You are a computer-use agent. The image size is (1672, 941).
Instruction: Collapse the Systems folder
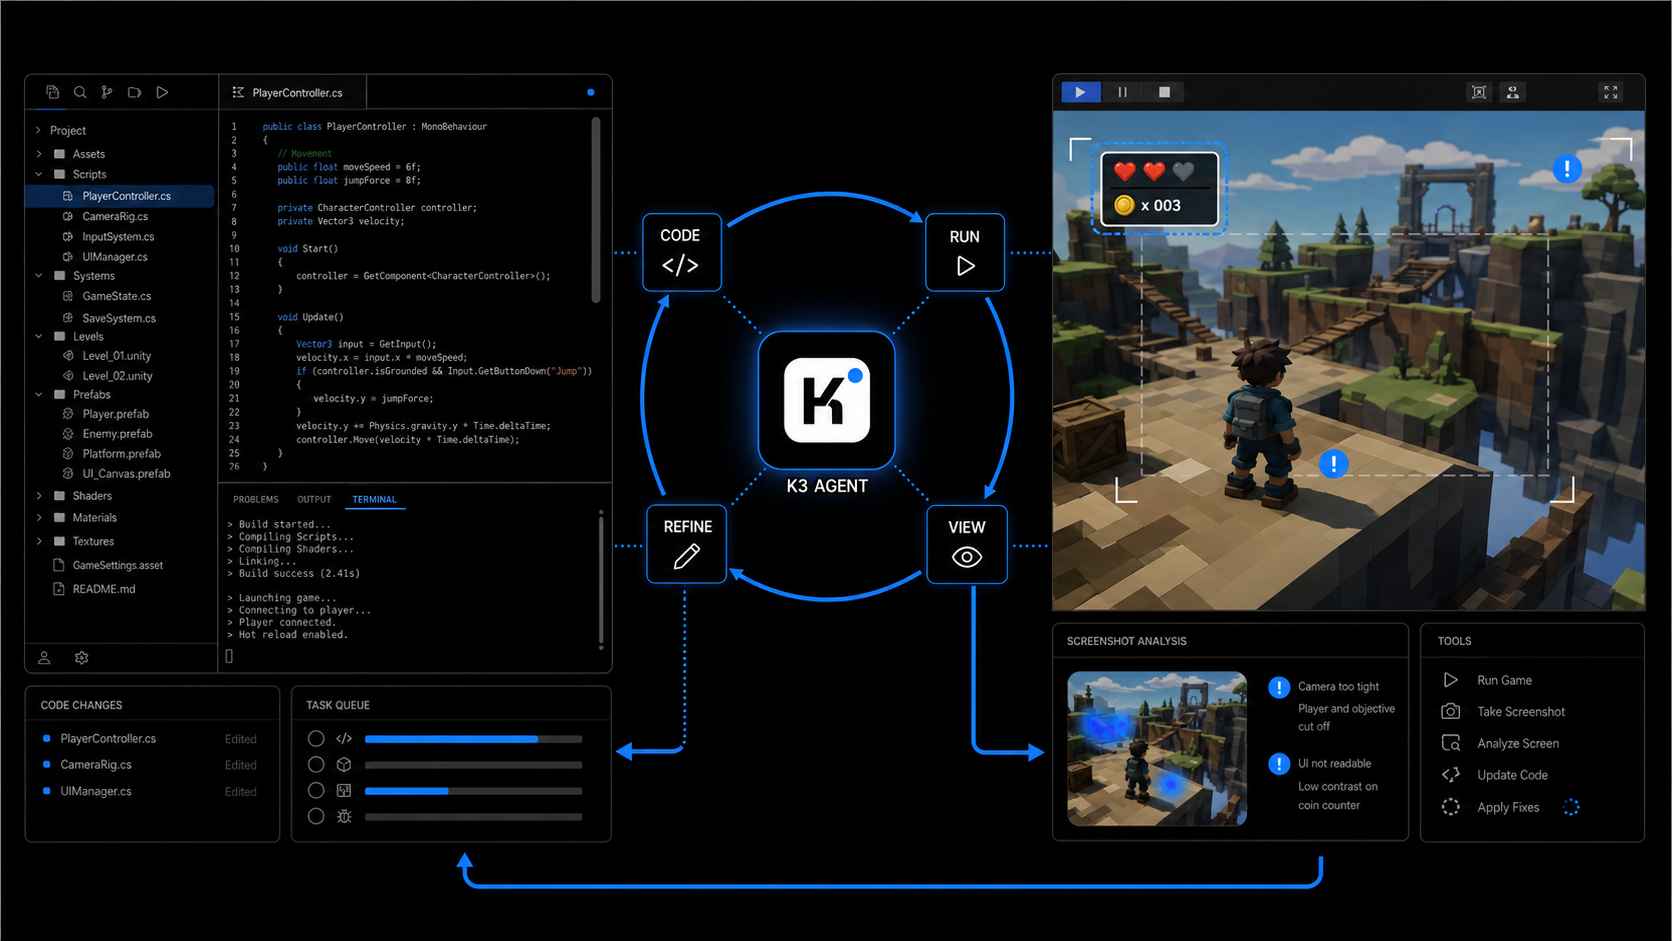click(38, 276)
